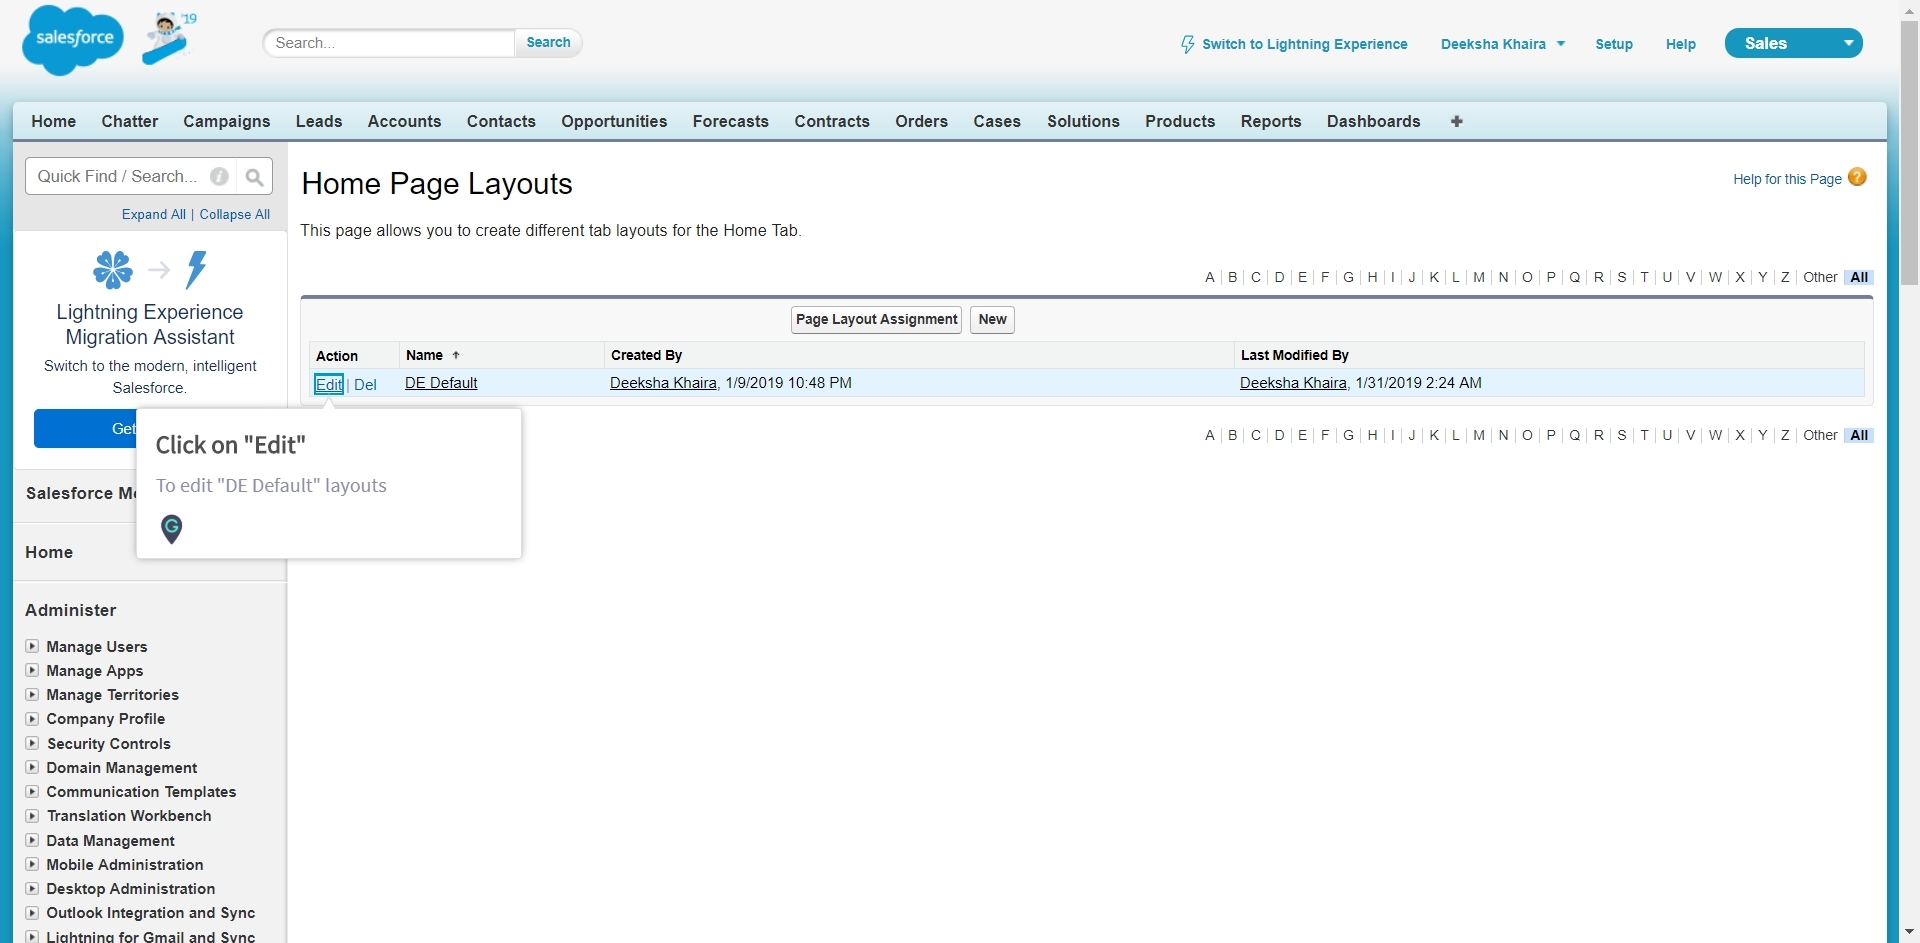This screenshot has width=1920, height=943.
Task: Click Collapse All in sidebar
Action: pyautogui.click(x=235, y=214)
